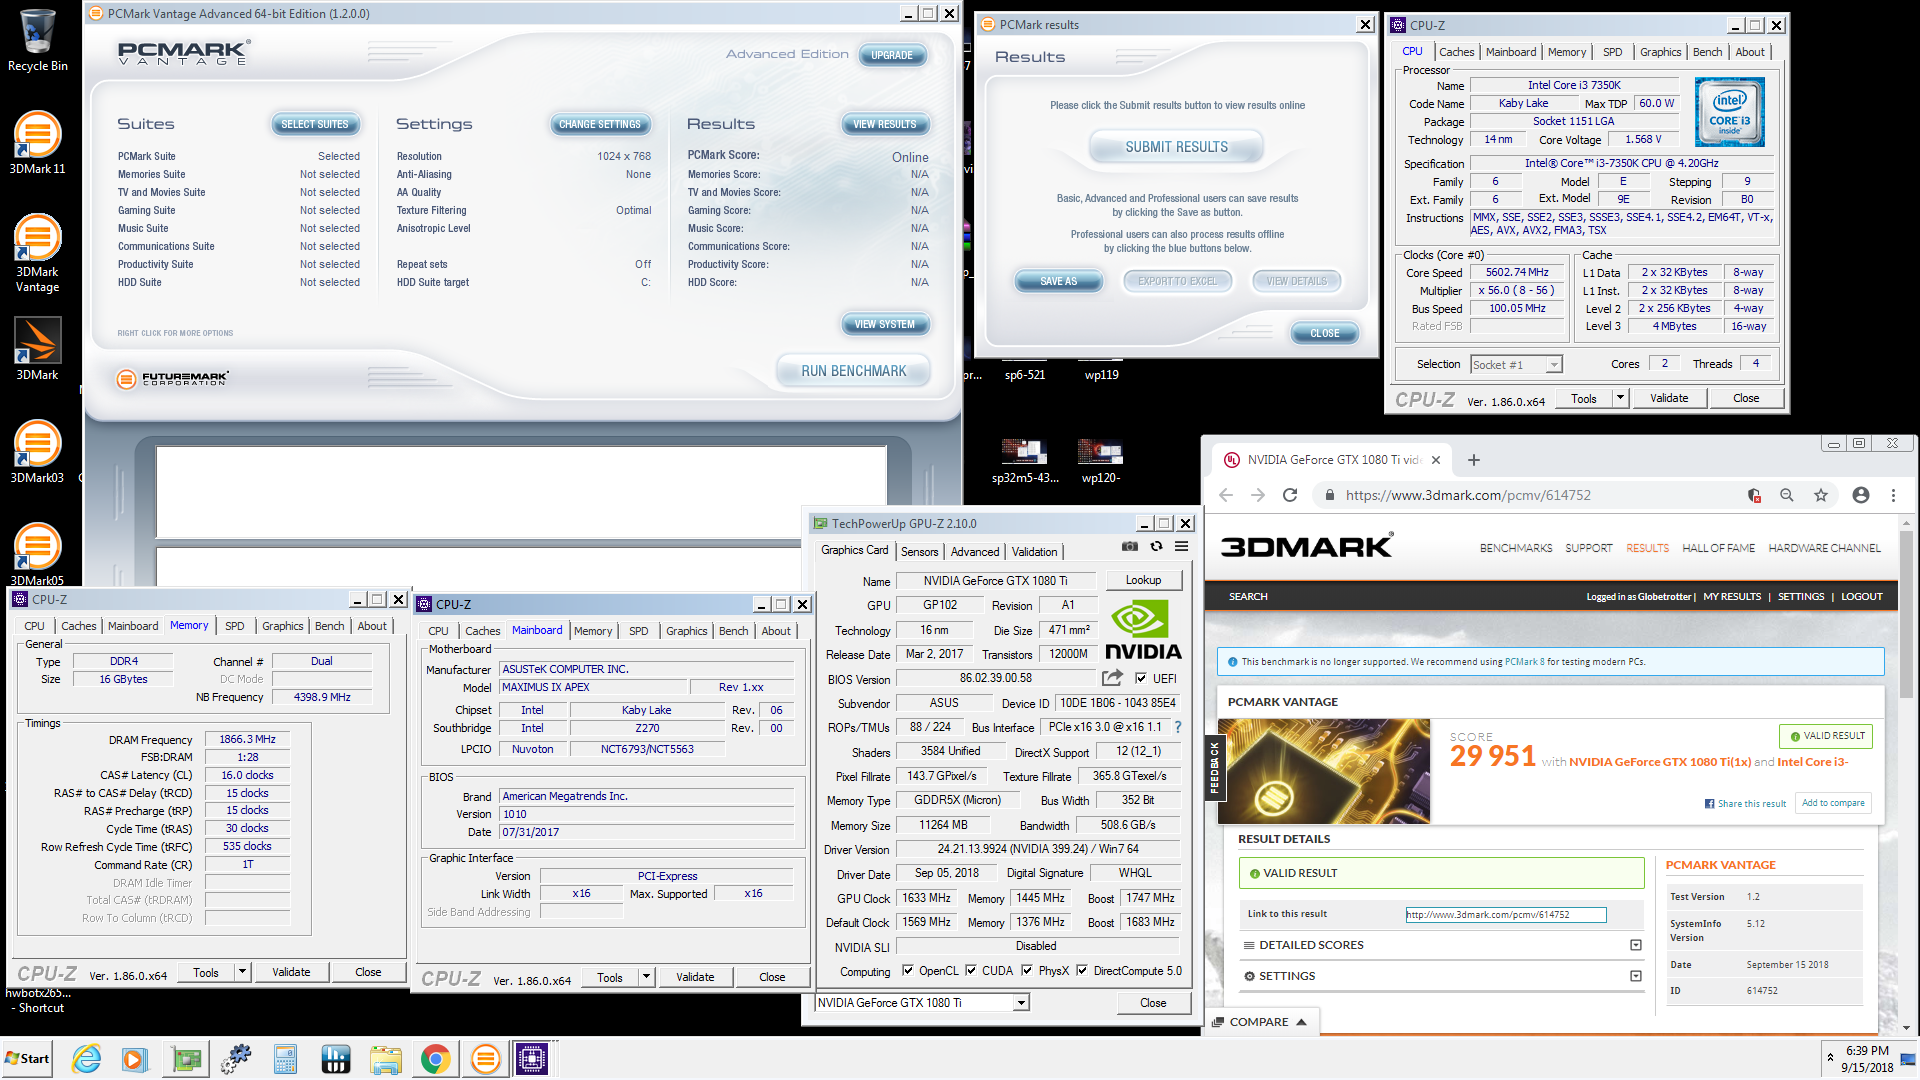Click the PCMark 8 link in notice
The height and width of the screenshot is (1080, 1920).
1524,662
